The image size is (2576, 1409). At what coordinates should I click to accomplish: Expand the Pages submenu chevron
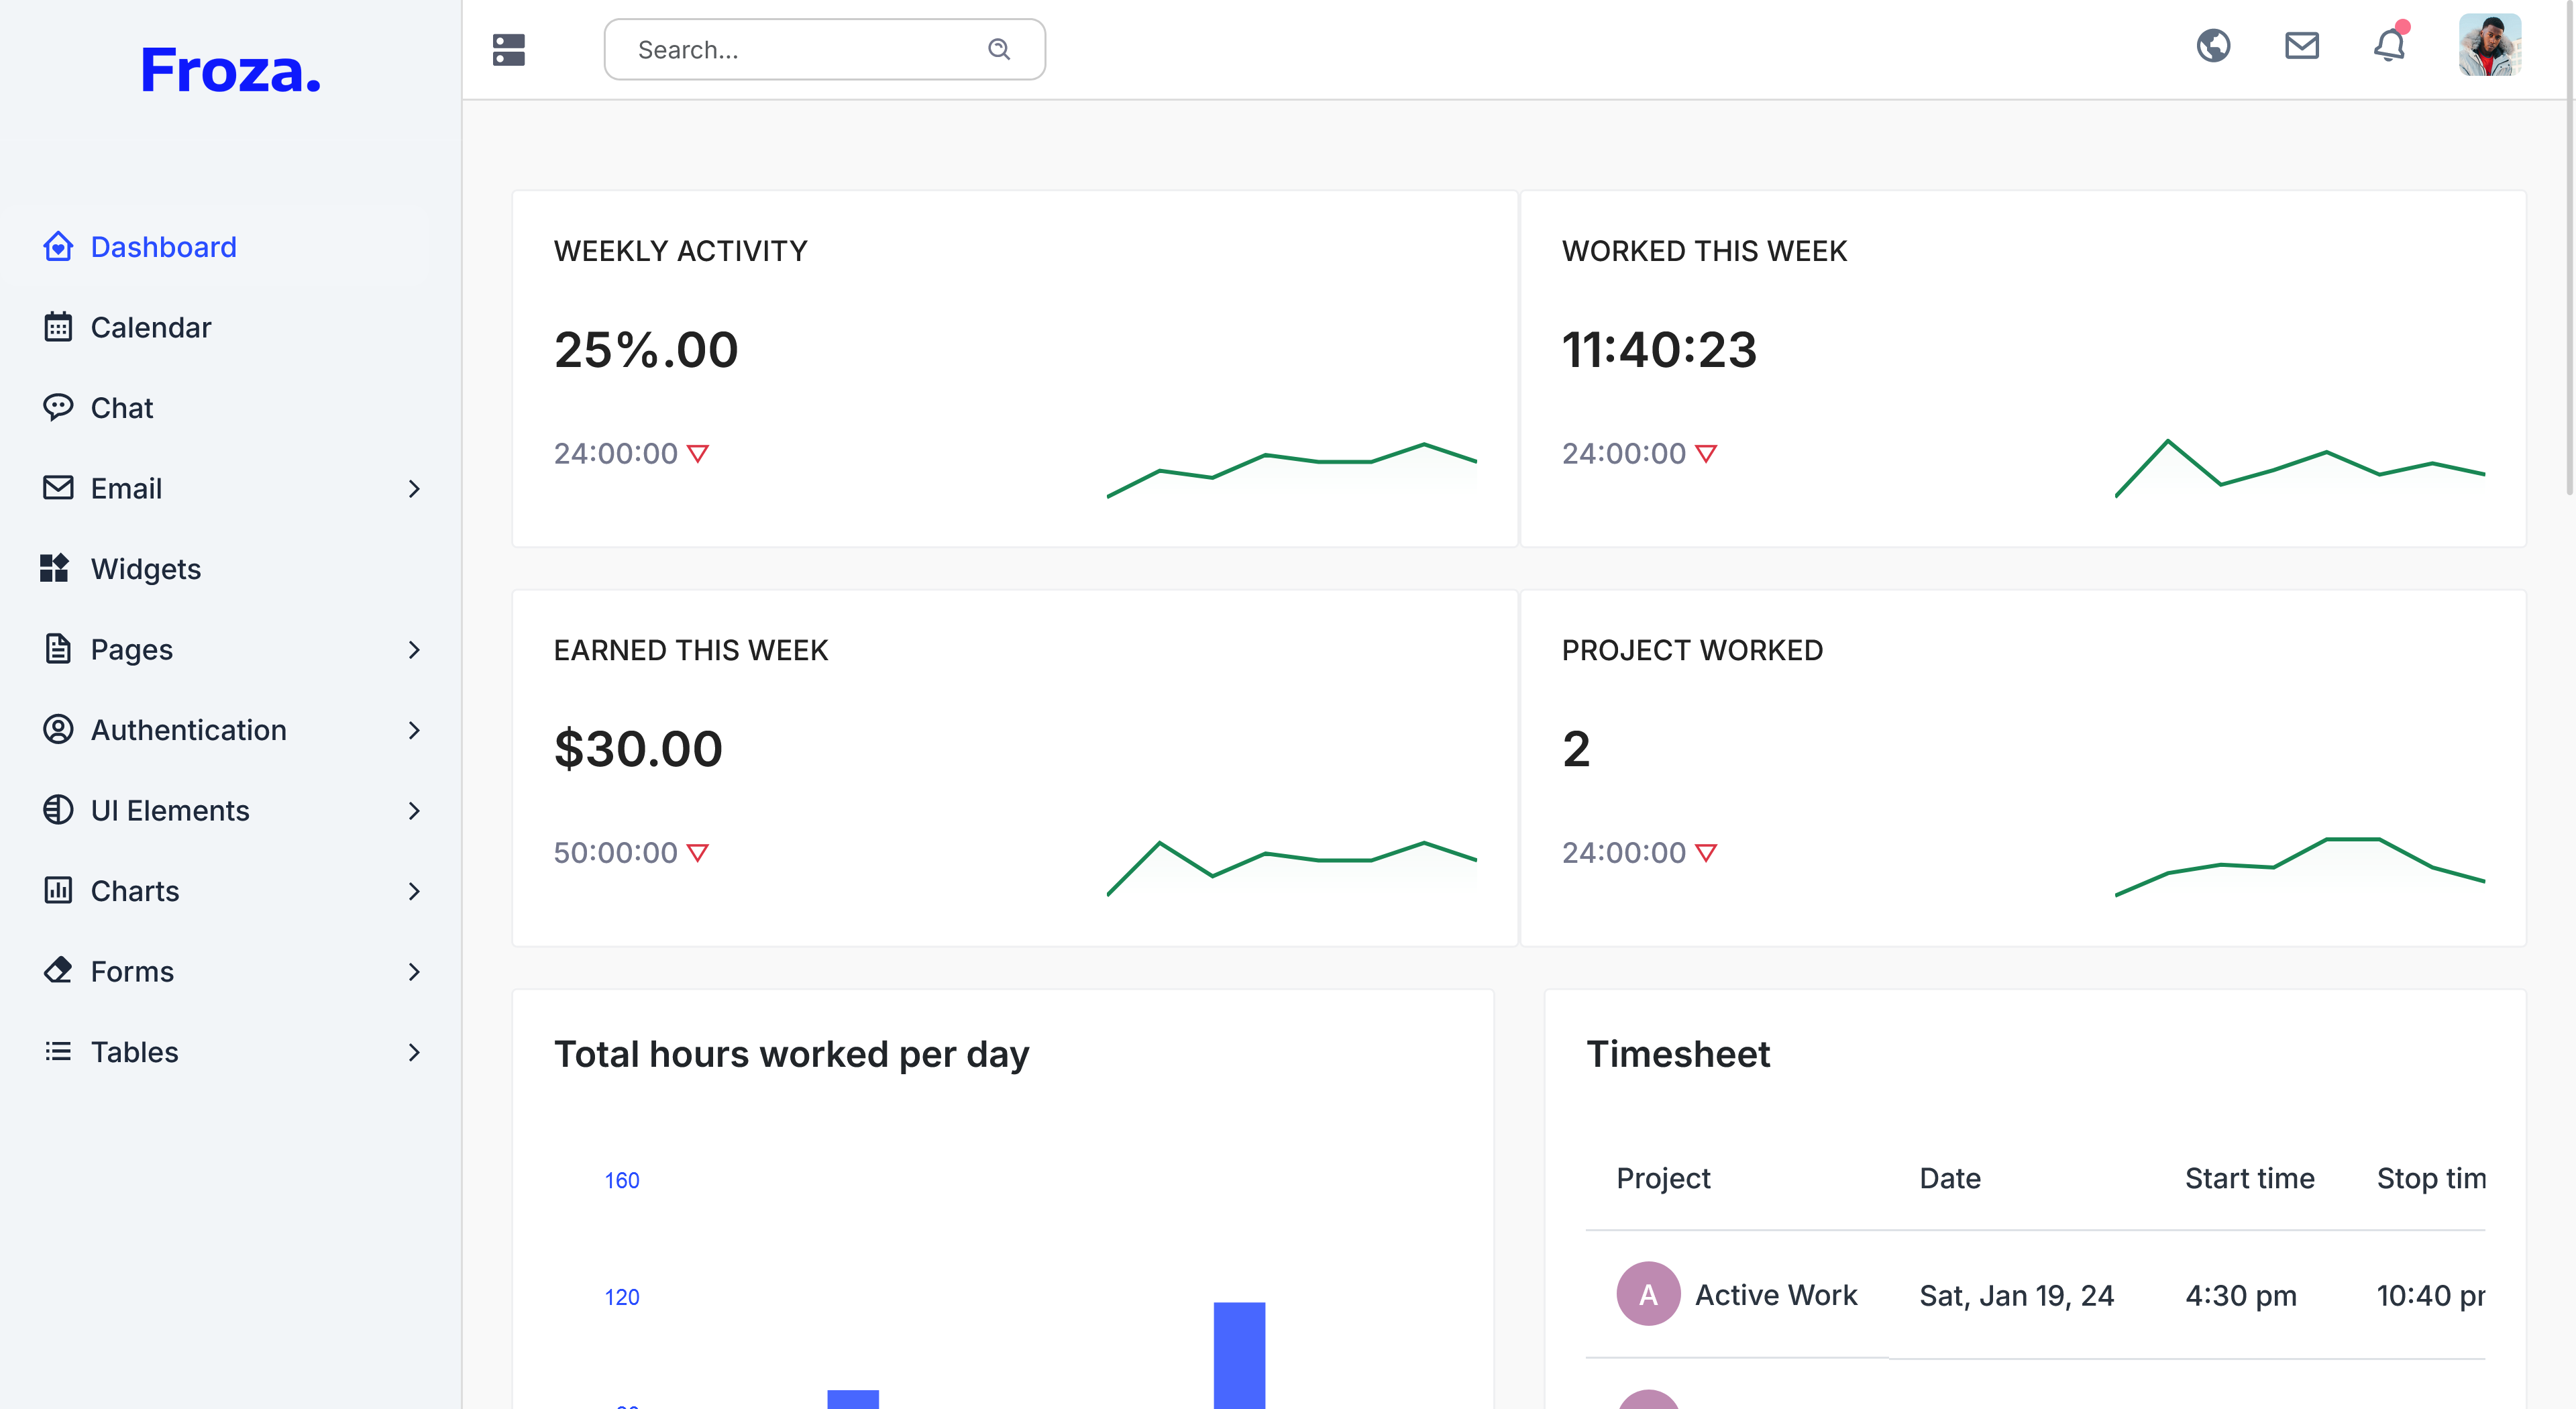tap(414, 650)
